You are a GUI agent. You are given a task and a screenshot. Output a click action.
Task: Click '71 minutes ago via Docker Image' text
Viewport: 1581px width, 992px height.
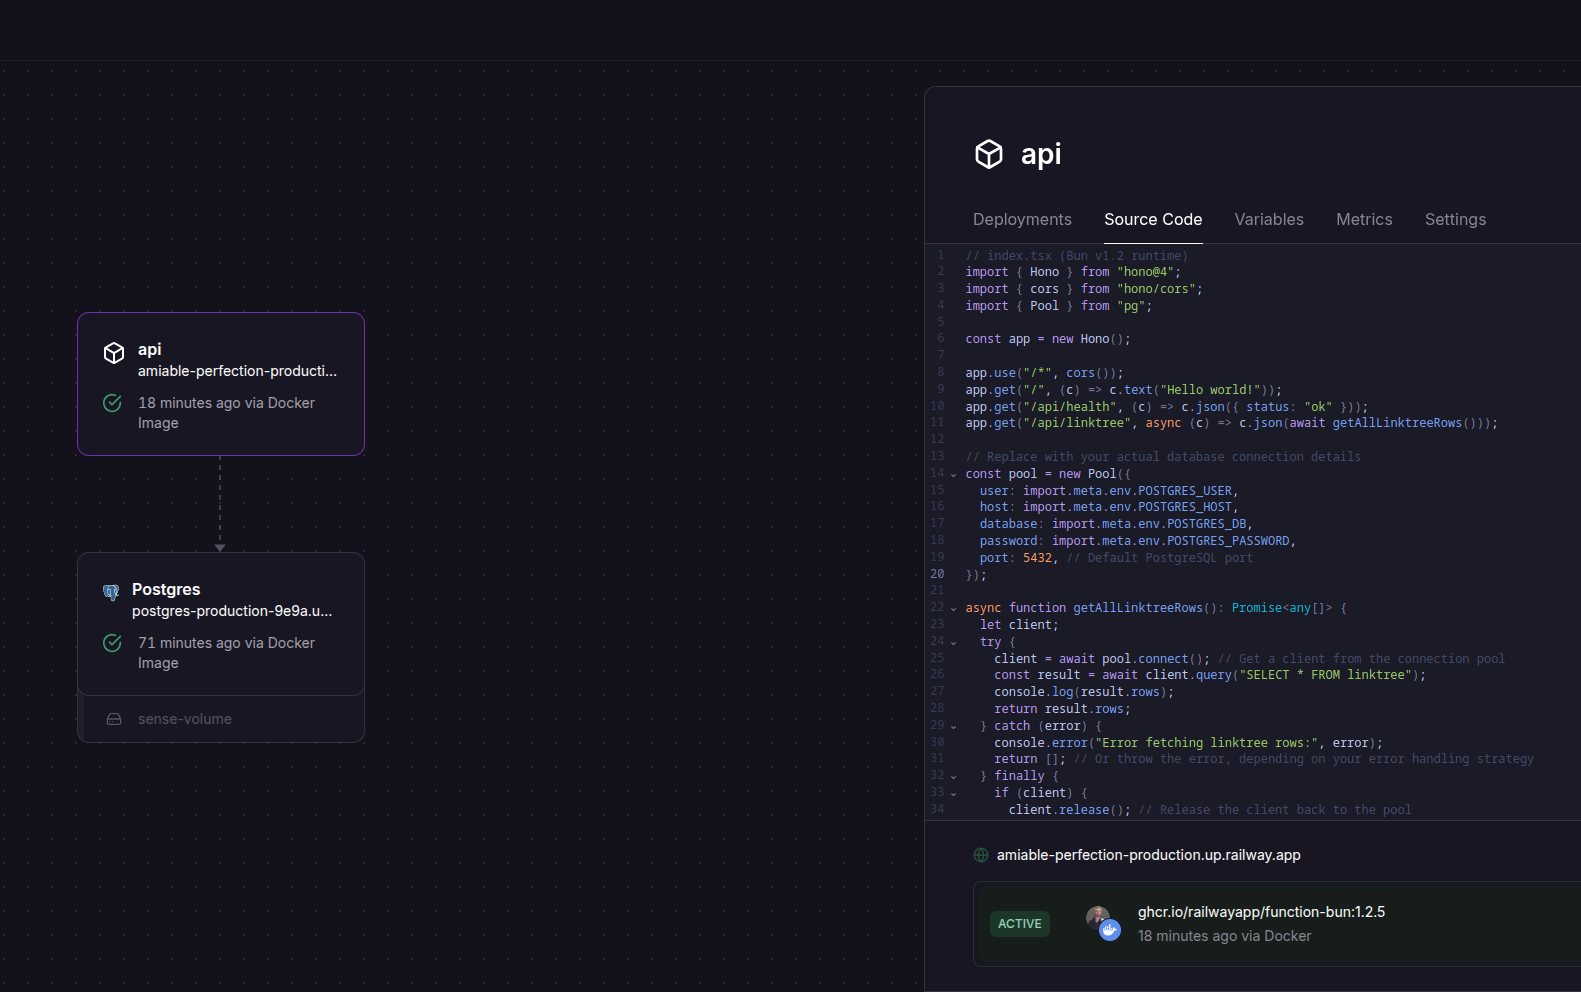[x=226, y=653]
